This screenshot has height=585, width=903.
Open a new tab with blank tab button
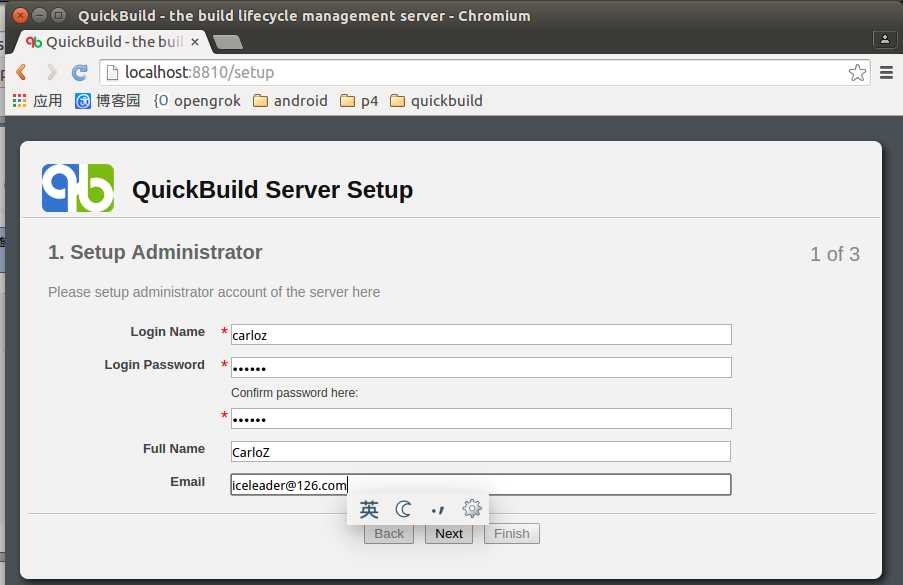[227, 42]
